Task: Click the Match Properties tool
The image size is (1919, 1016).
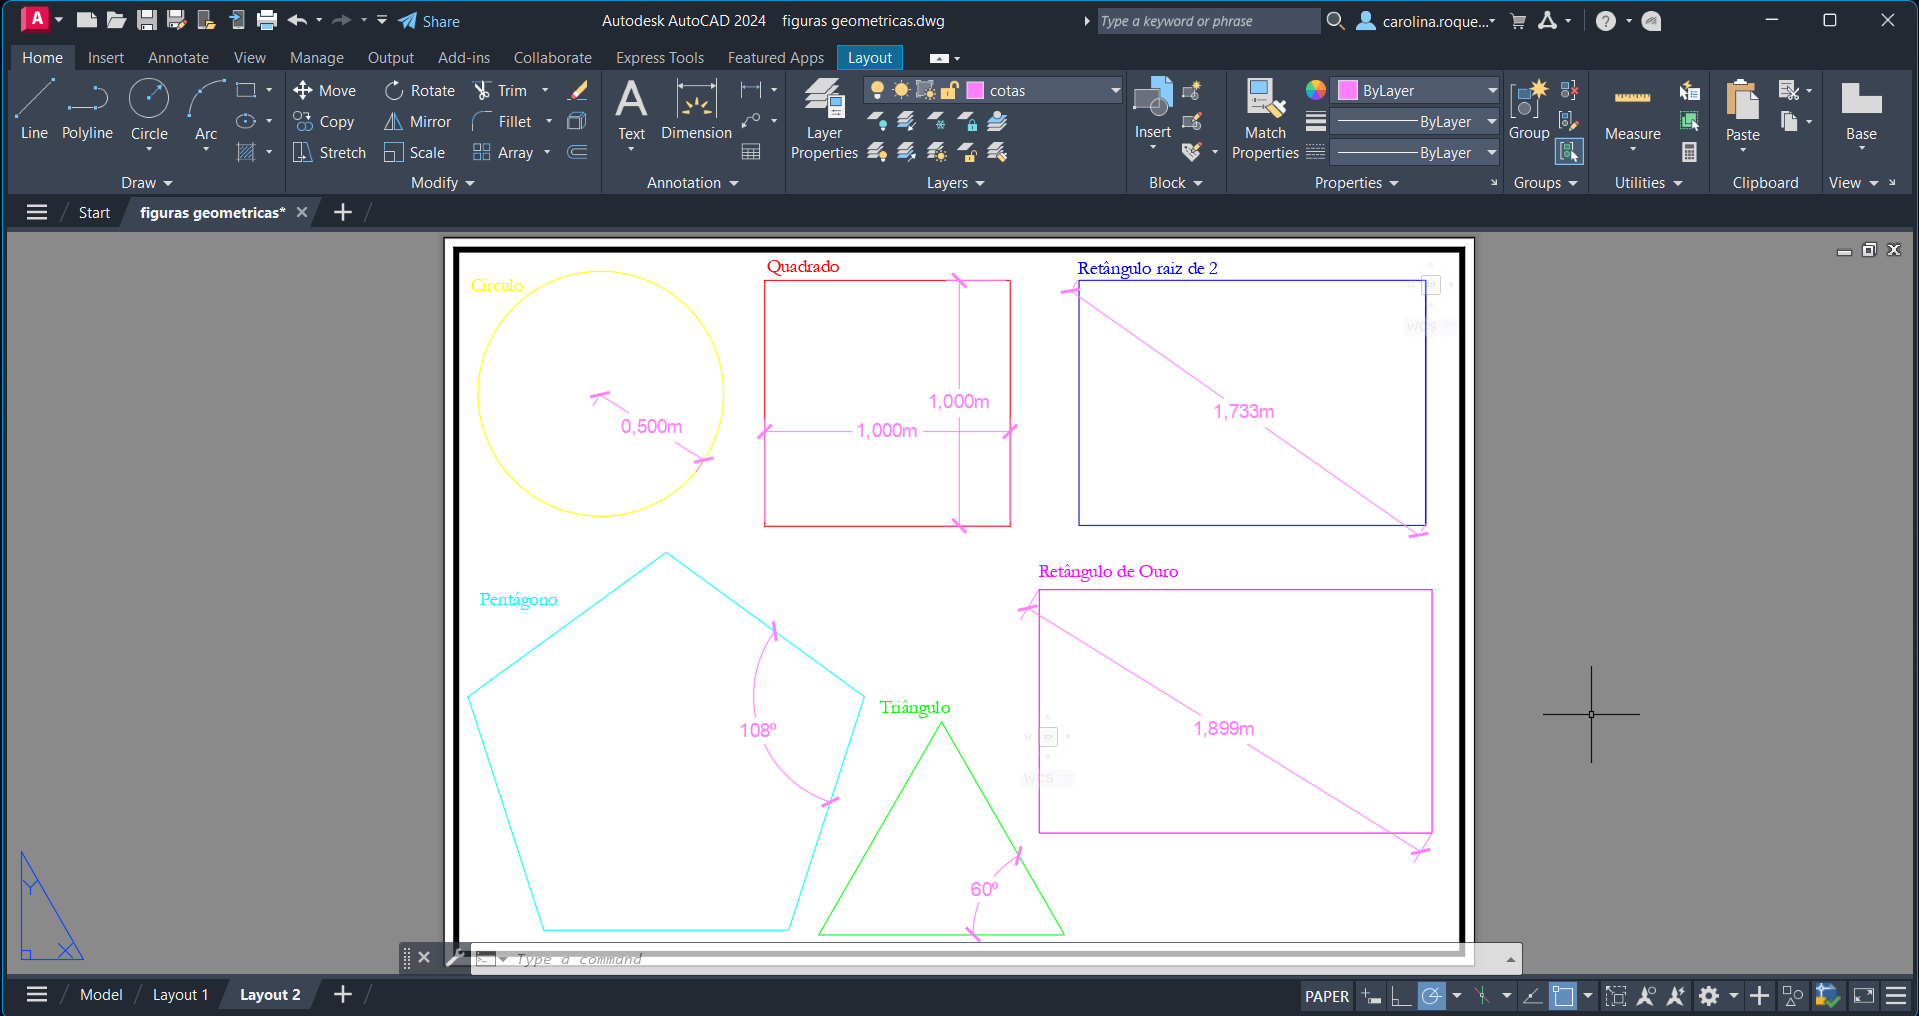Action: pos(1265,120)
